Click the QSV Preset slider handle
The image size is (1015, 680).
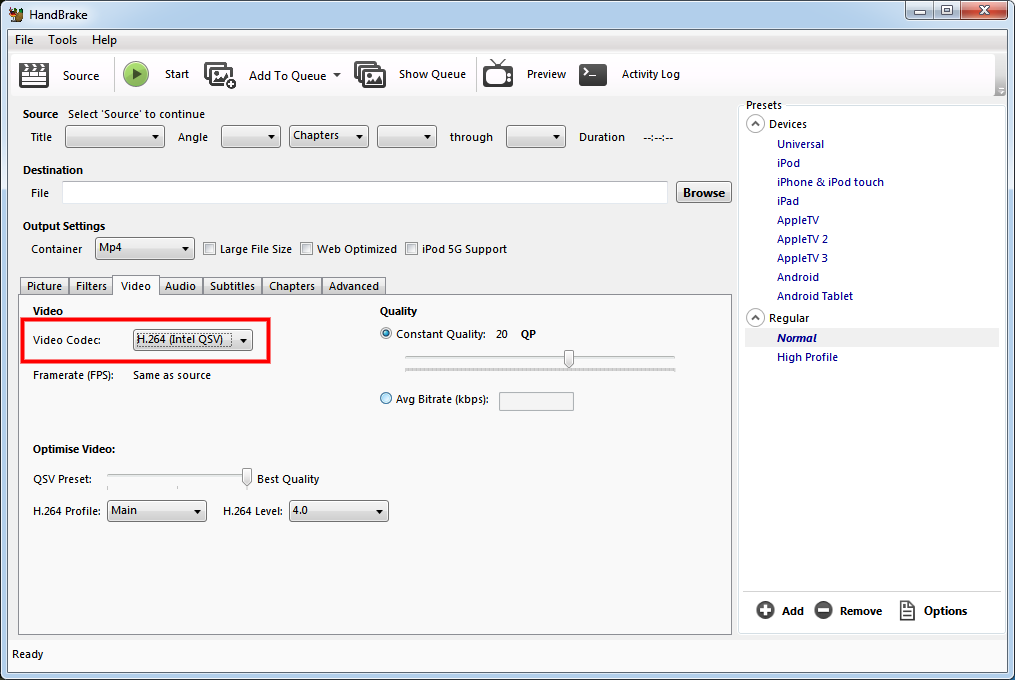click(x=247, y=477)
